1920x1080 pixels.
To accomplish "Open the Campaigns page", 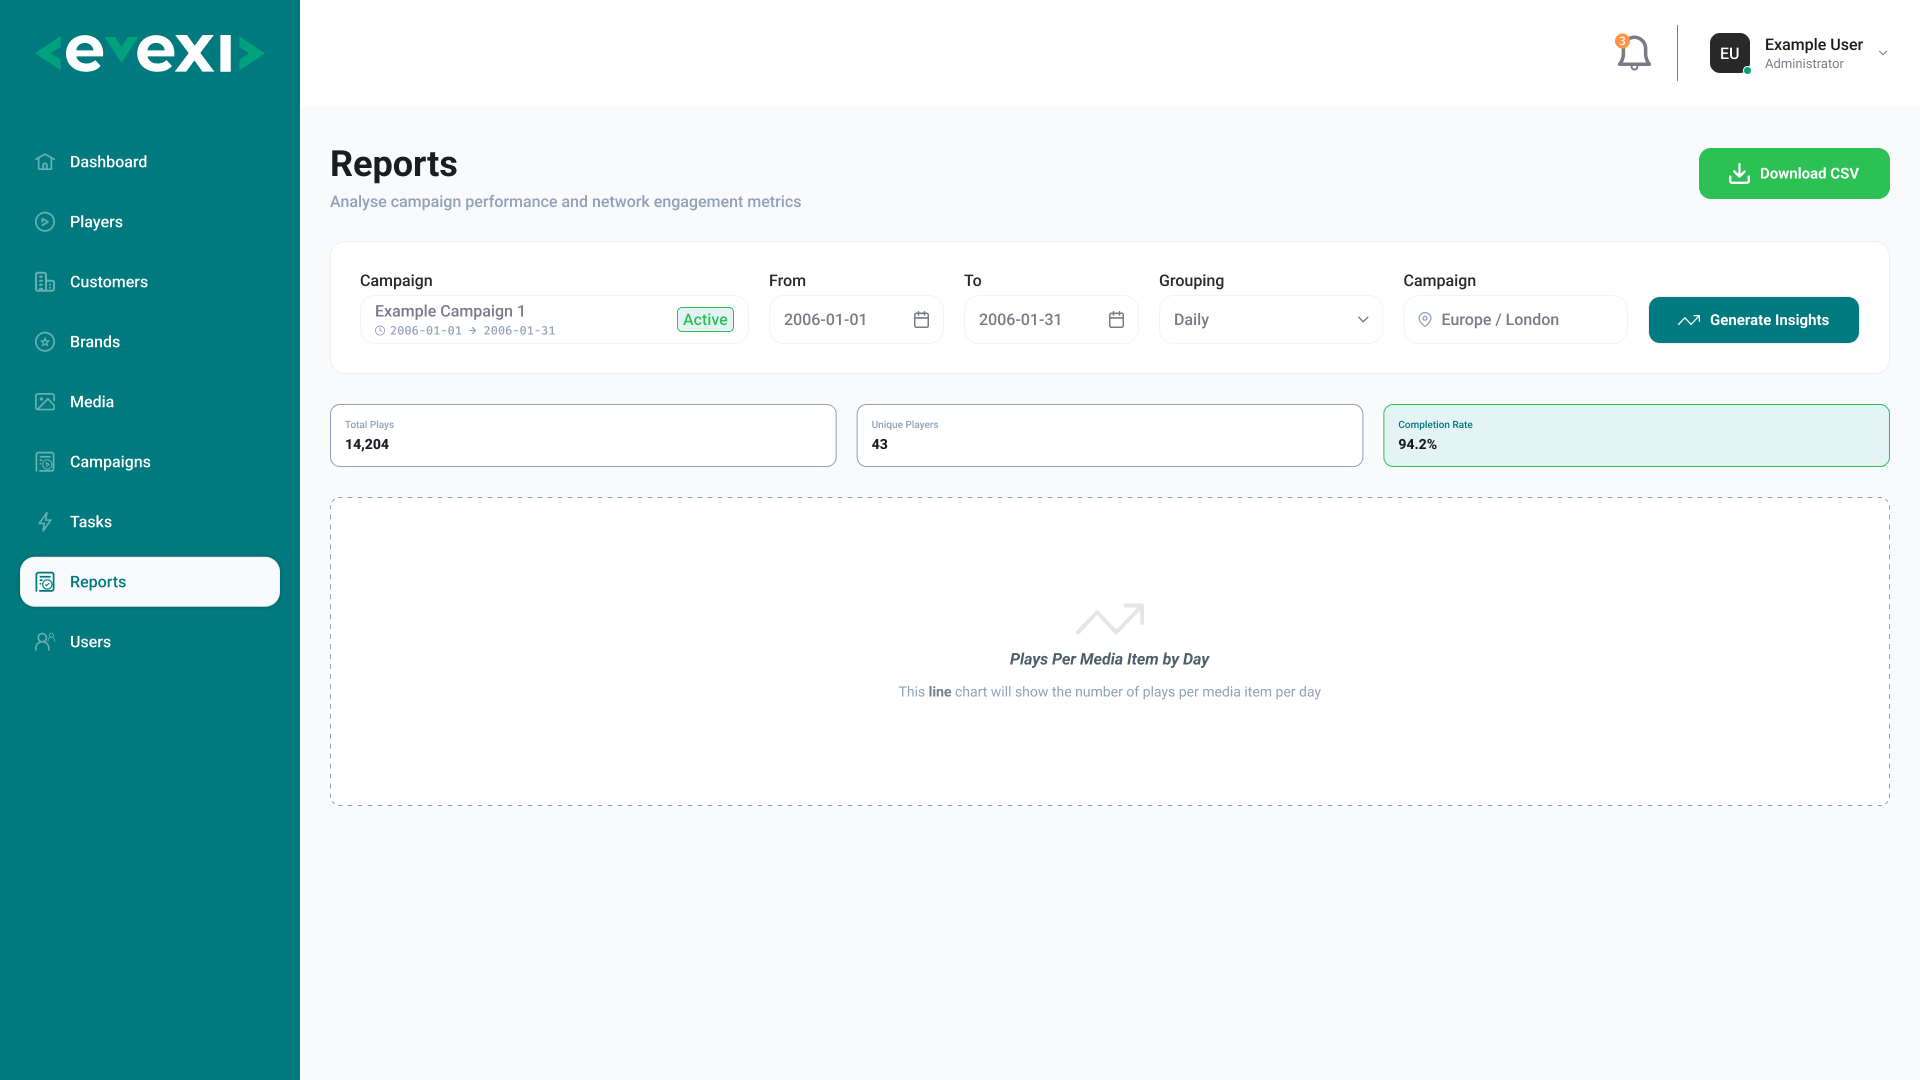I will pyautogui.click(x=150, y=462).
